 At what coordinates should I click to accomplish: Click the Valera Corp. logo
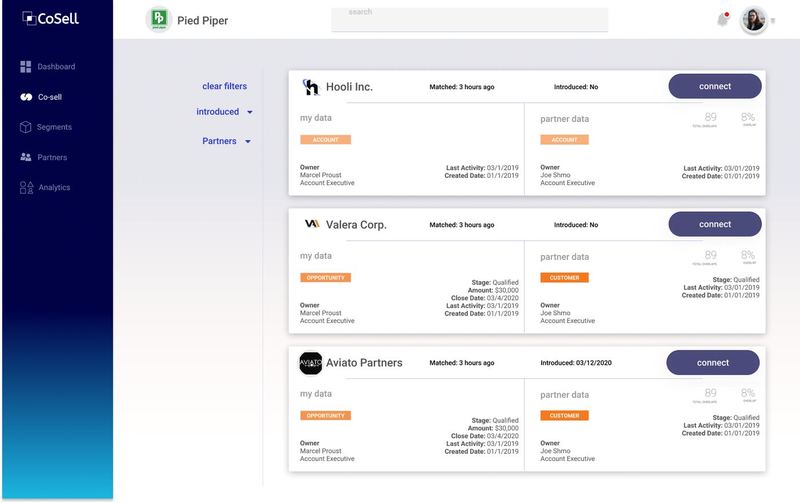coord(312,224)
